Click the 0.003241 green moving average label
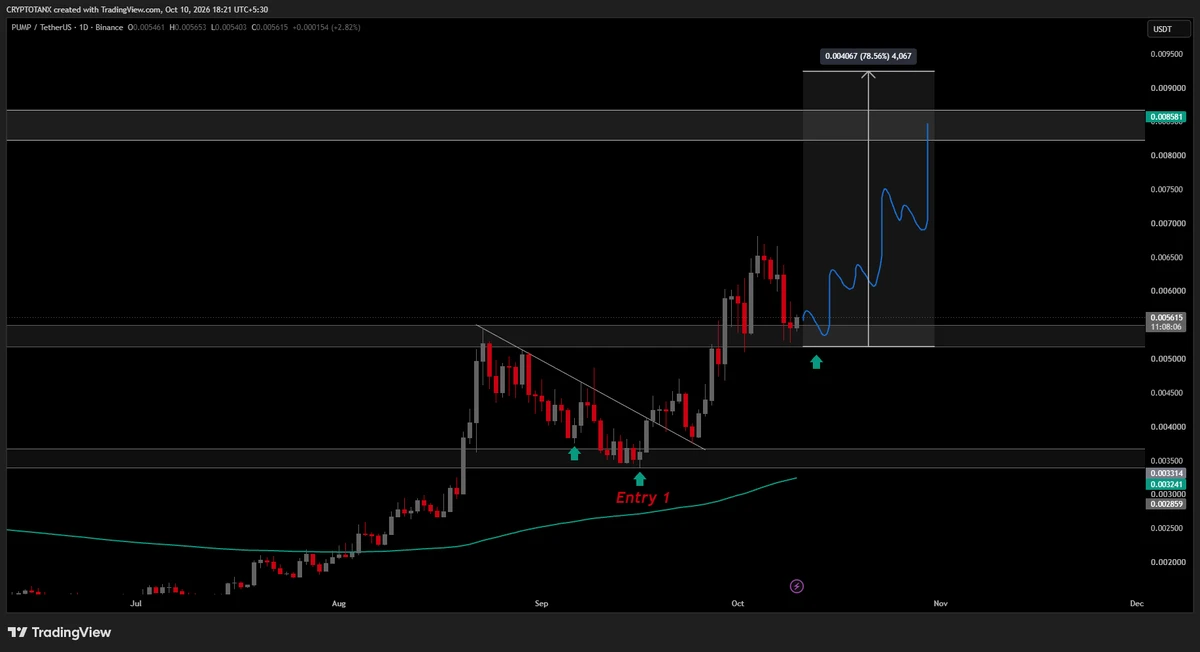The width and height of the screenshot is (1200, 652). coord(1167,483)
